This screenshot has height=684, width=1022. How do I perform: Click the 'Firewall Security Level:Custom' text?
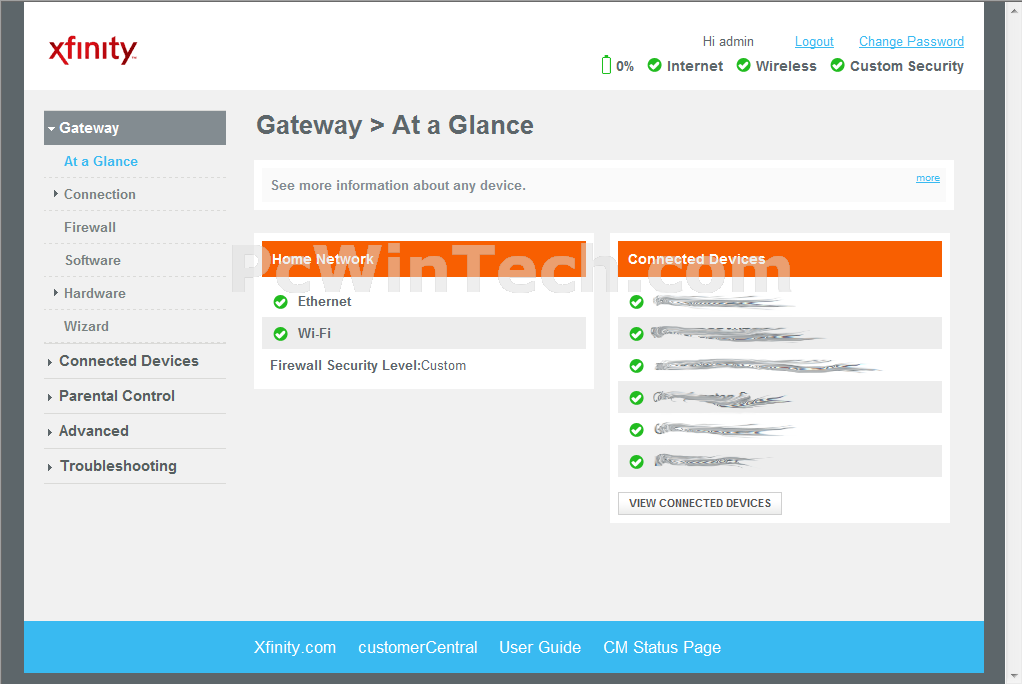point(368,365)
